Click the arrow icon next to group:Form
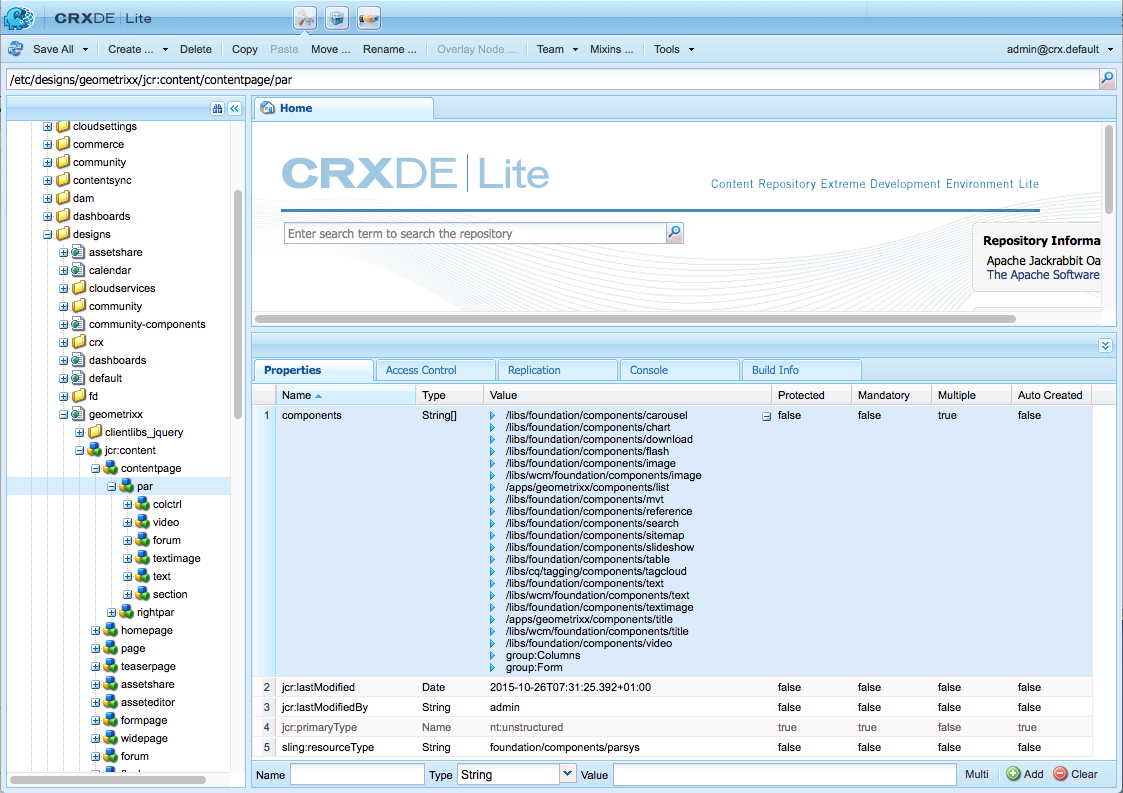The height and width of the screenshot is (793, 1123). coord(492,668)
